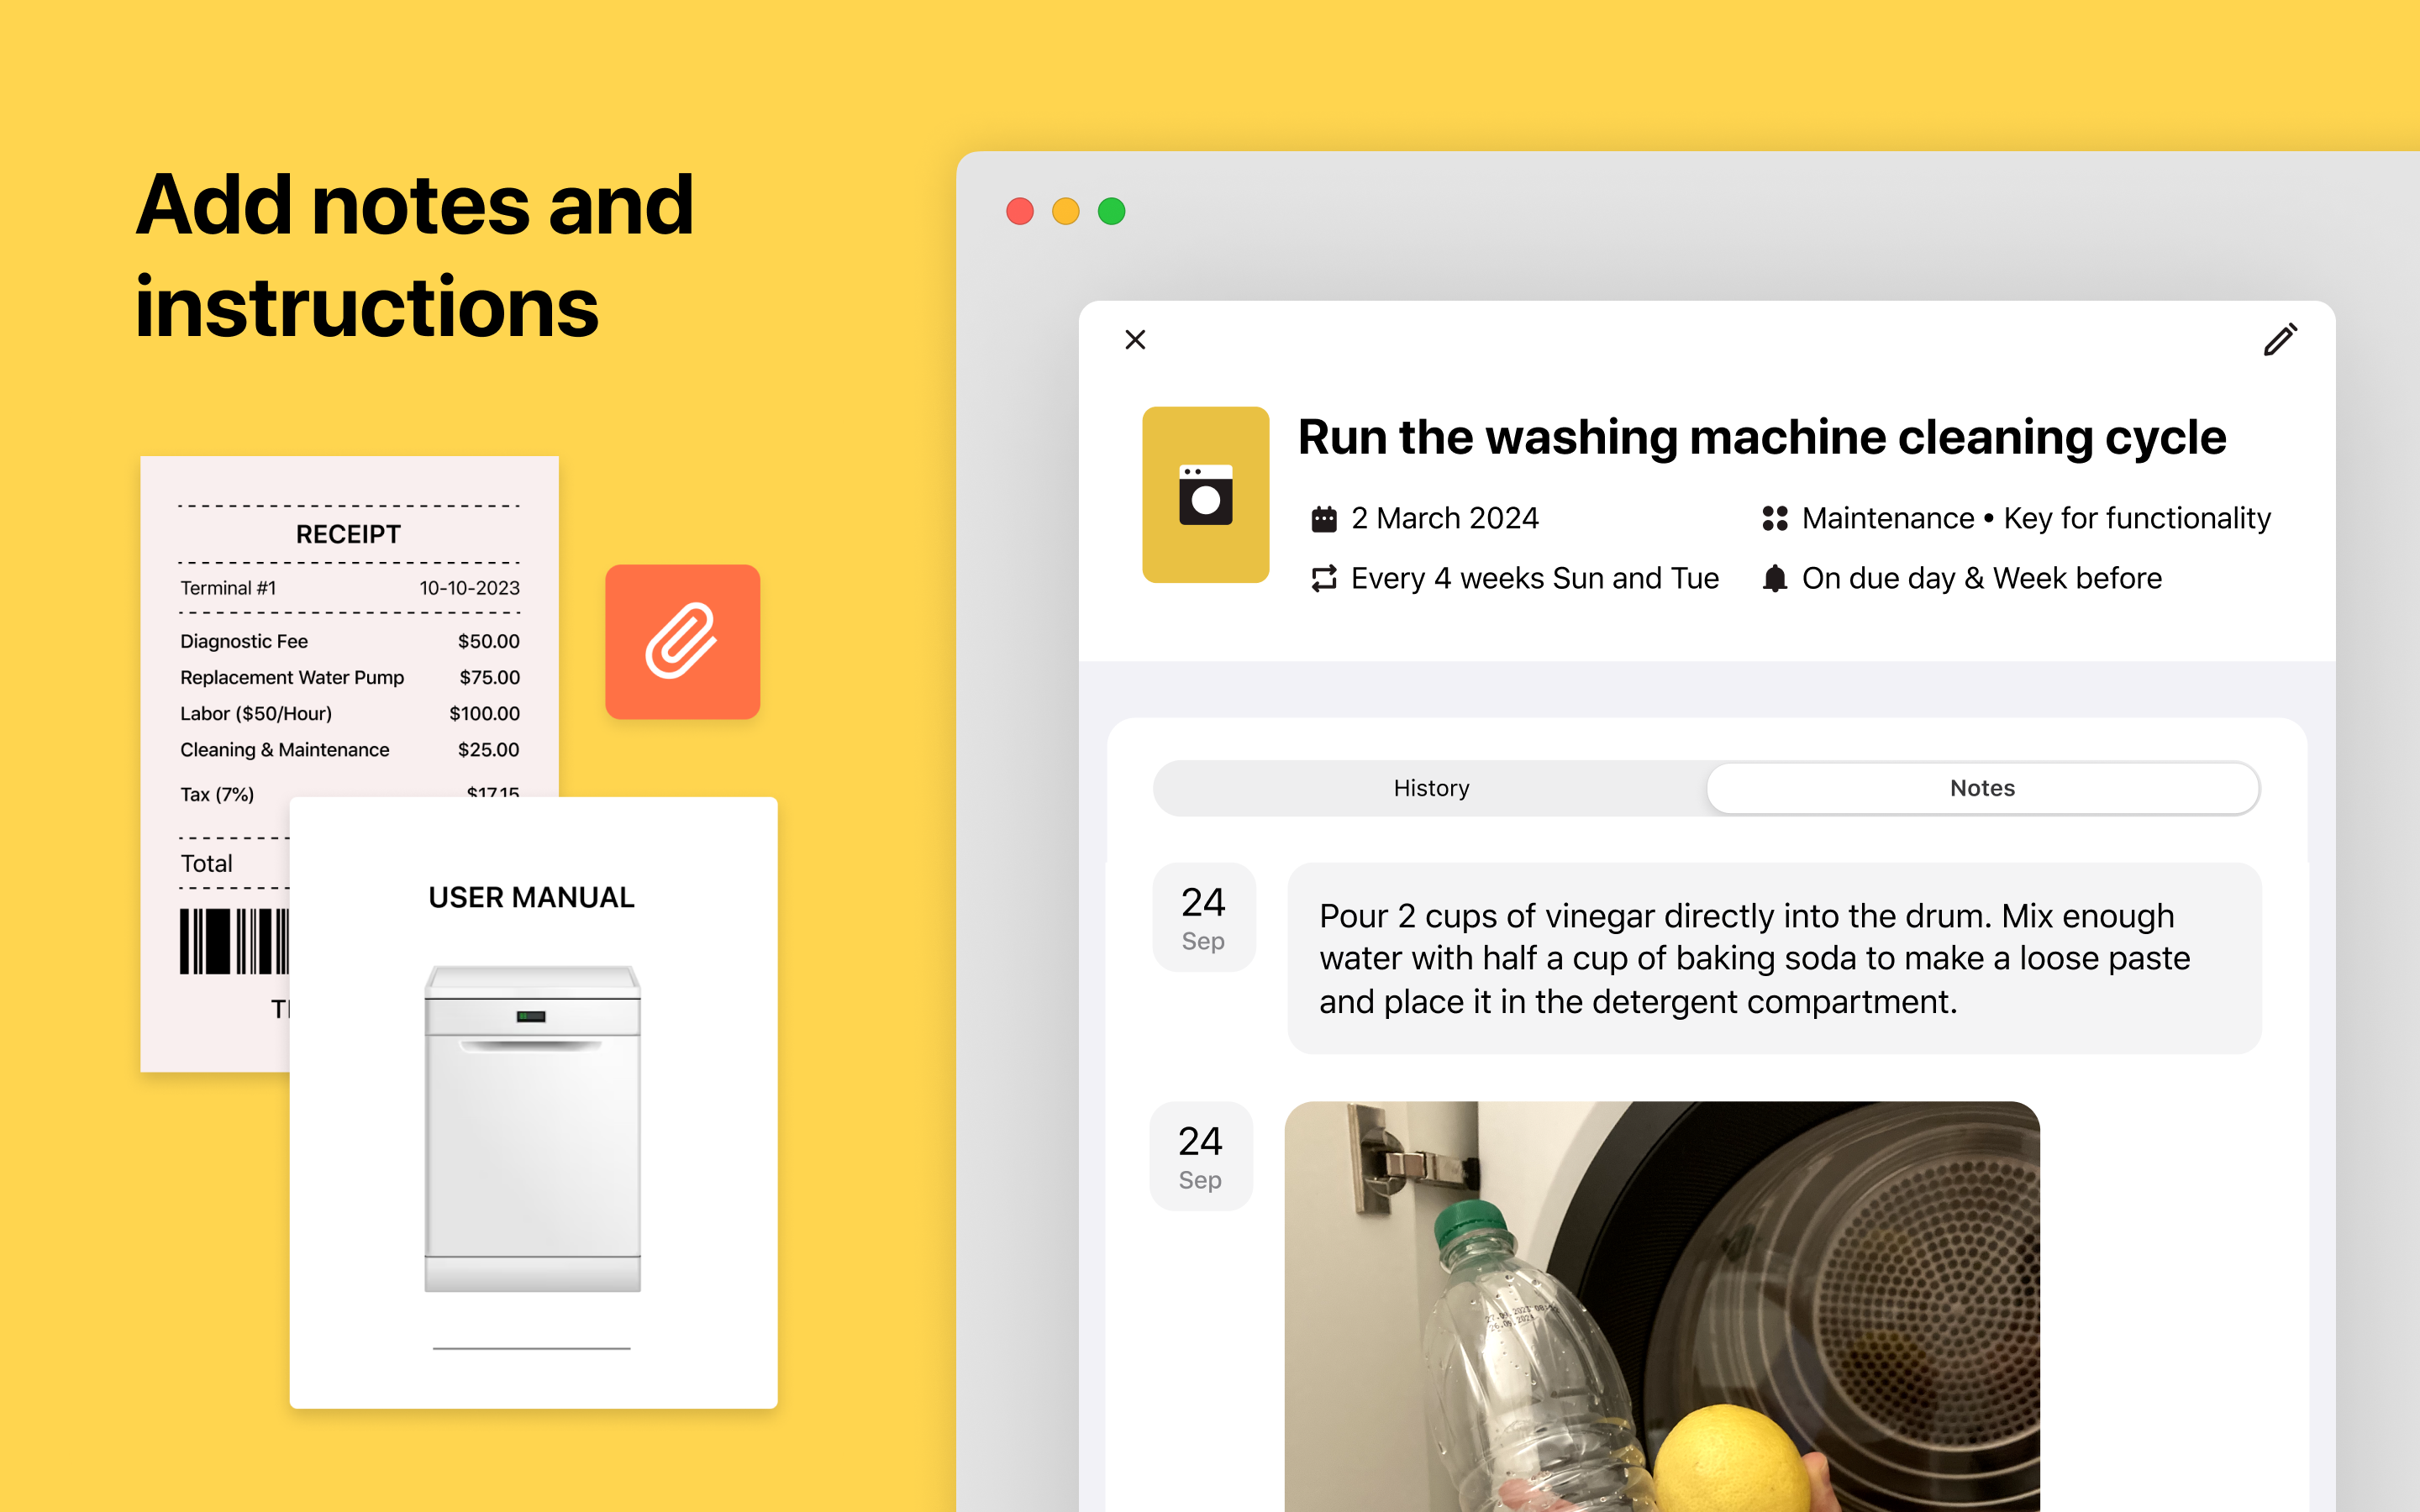This screenshot has width=2420, height=1512.
Task: Click the 24 Sep badge beside the photo
Action: click(1200, 1156)
